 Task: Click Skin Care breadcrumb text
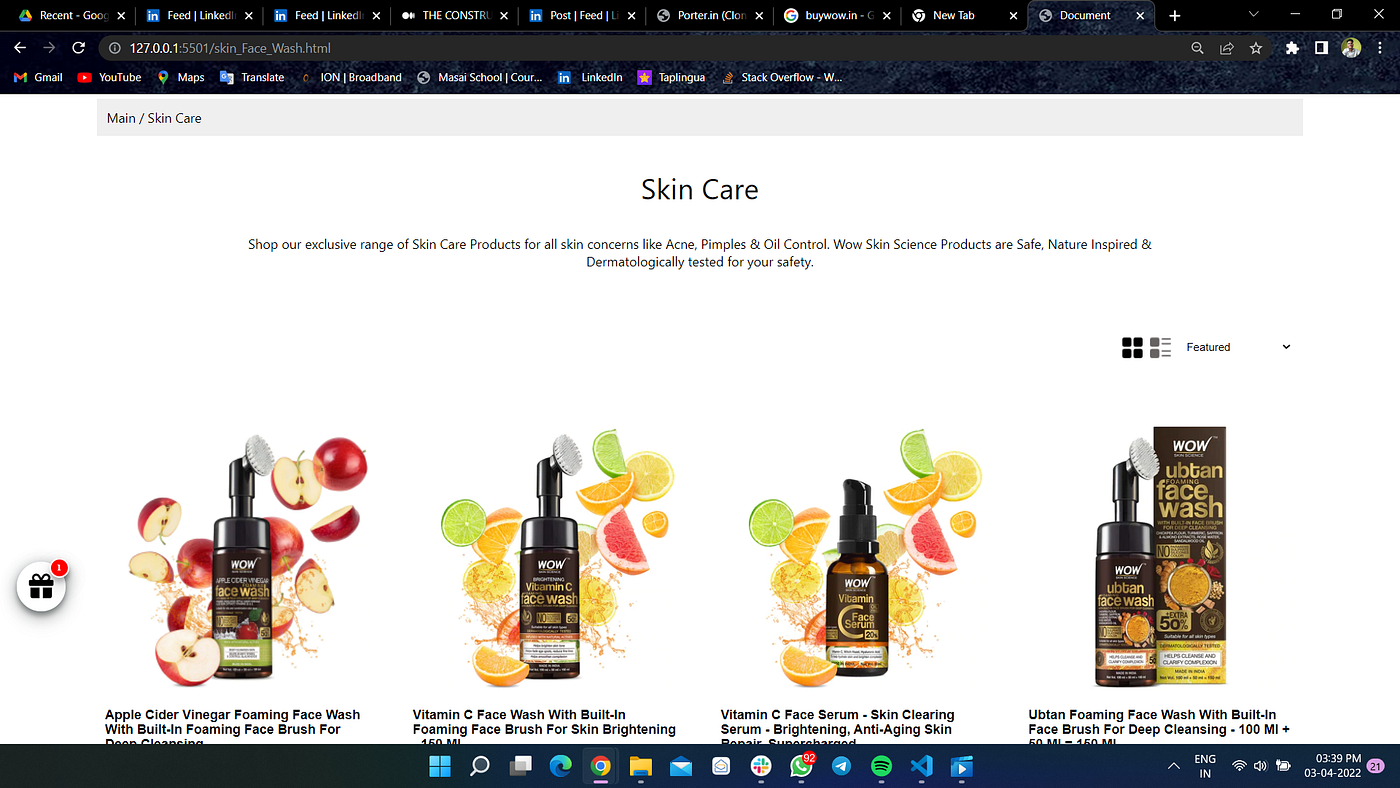(x=175, y=118)
